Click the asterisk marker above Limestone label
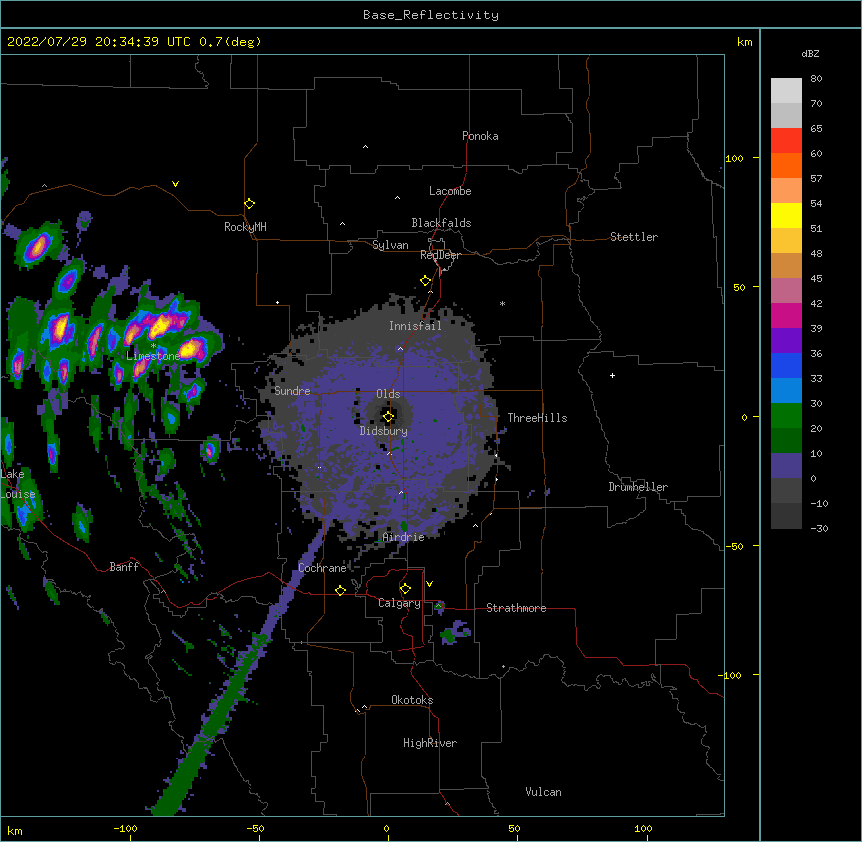This screenshot has height=842, width=862. click(x=153, y=346)
